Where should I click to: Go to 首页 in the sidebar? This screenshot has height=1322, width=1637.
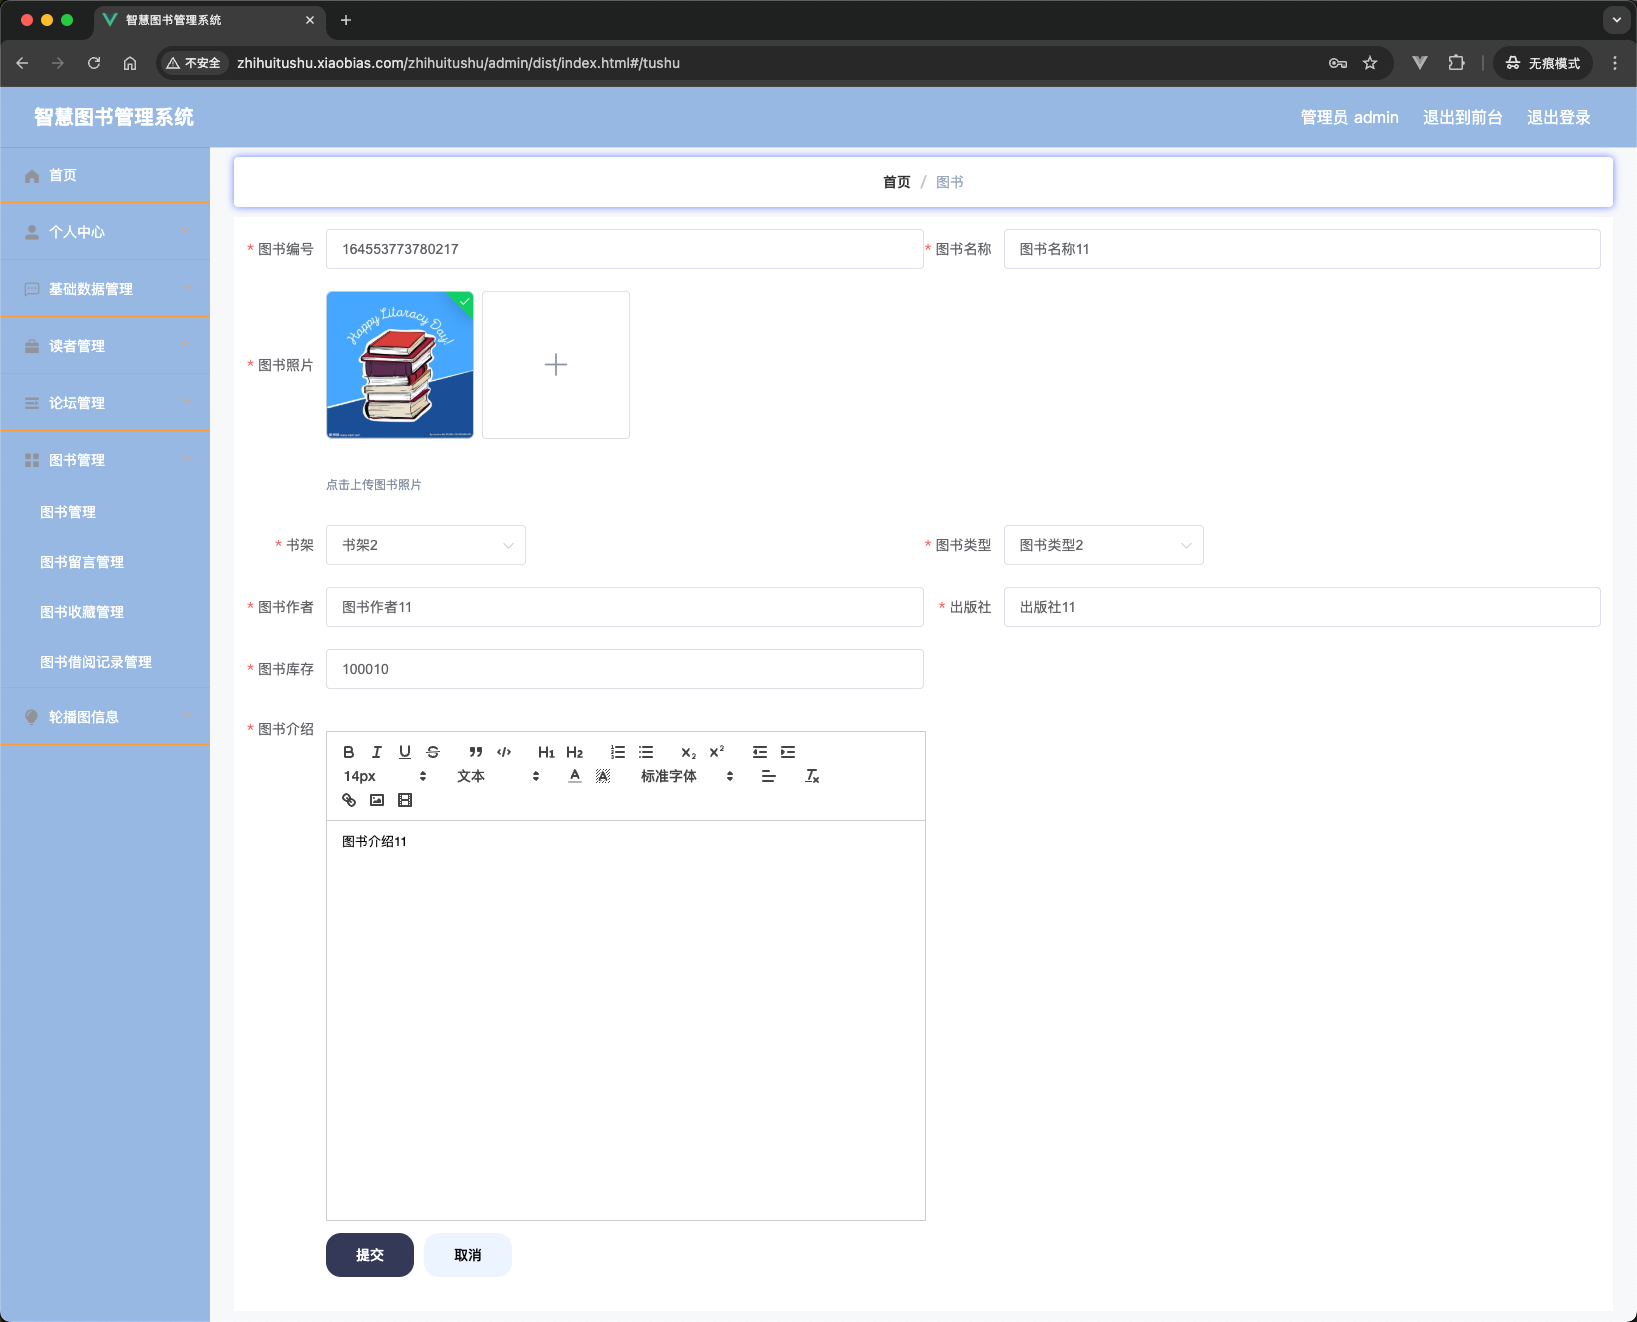click(x=105, y=175)
